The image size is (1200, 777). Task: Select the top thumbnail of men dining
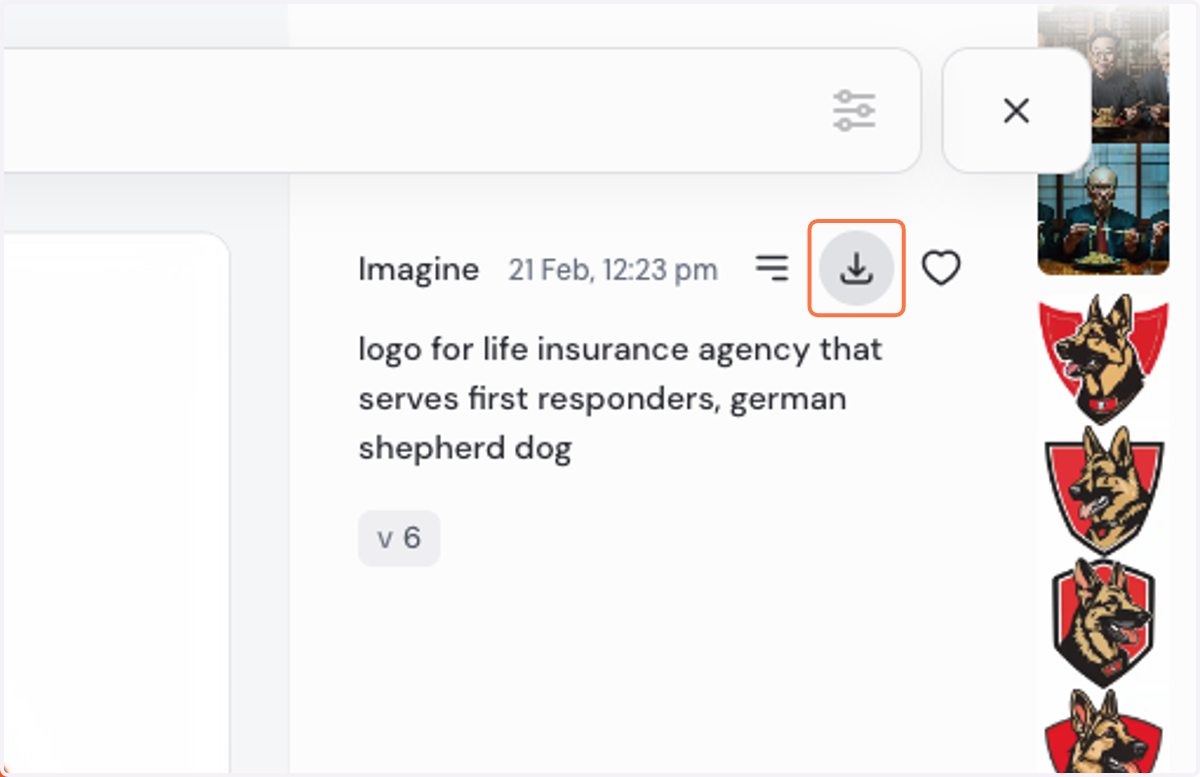point(1103,73)
